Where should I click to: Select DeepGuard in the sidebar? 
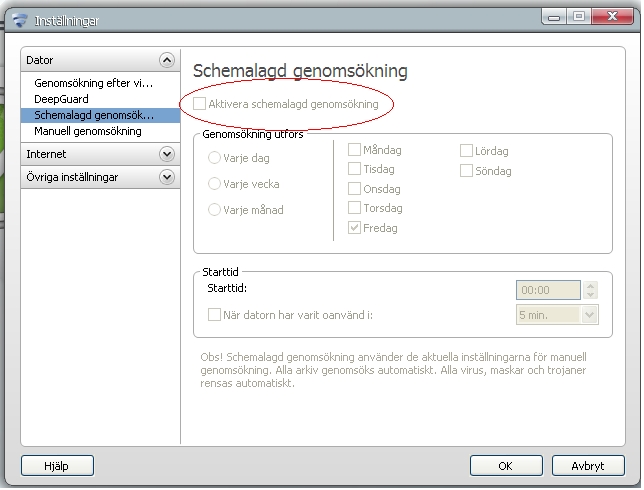(x=61, y=99)
